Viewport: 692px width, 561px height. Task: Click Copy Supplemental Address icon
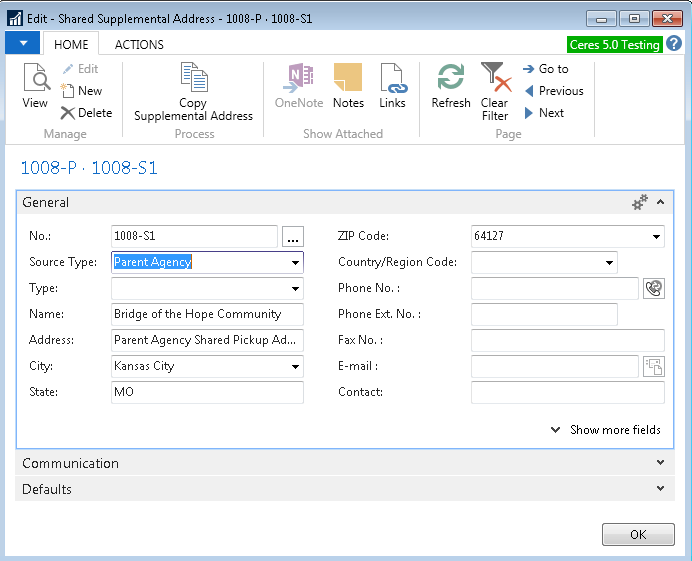pos(193,91)
